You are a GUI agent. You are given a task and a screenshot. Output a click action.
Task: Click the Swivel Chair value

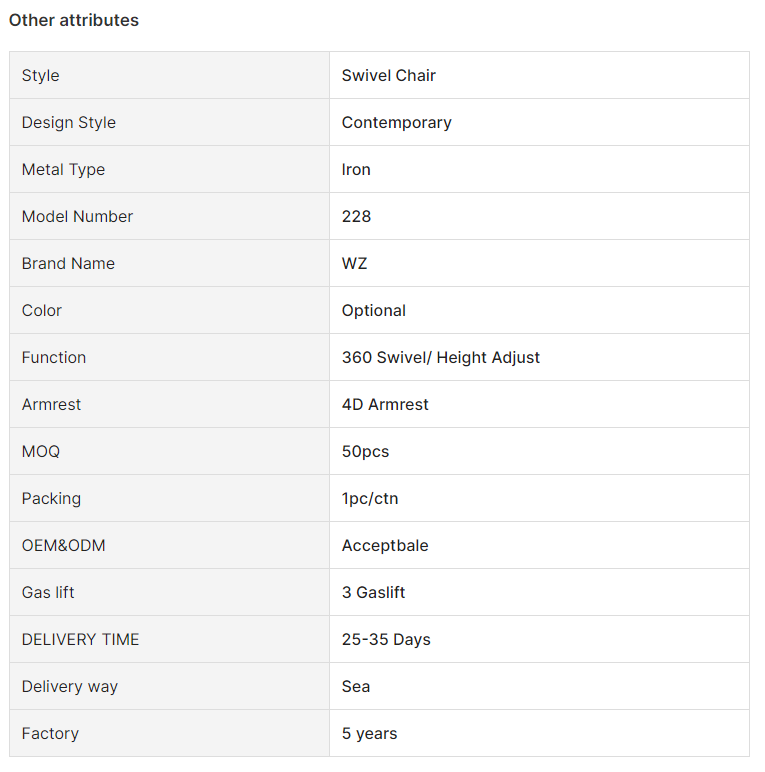(388, 75)
